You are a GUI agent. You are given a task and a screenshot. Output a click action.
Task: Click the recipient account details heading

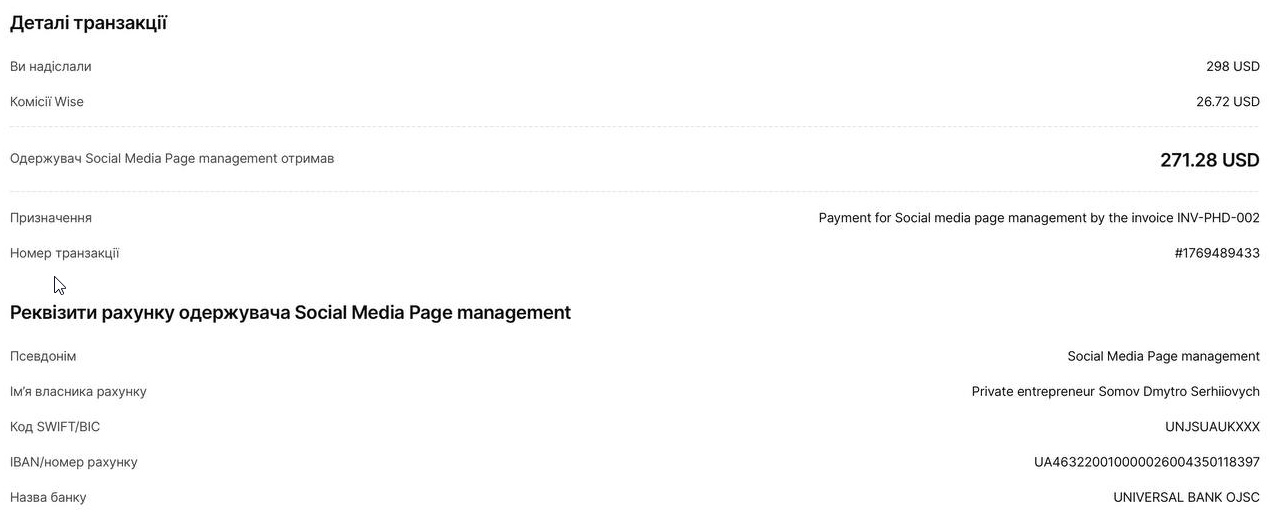tap(290, 312)
